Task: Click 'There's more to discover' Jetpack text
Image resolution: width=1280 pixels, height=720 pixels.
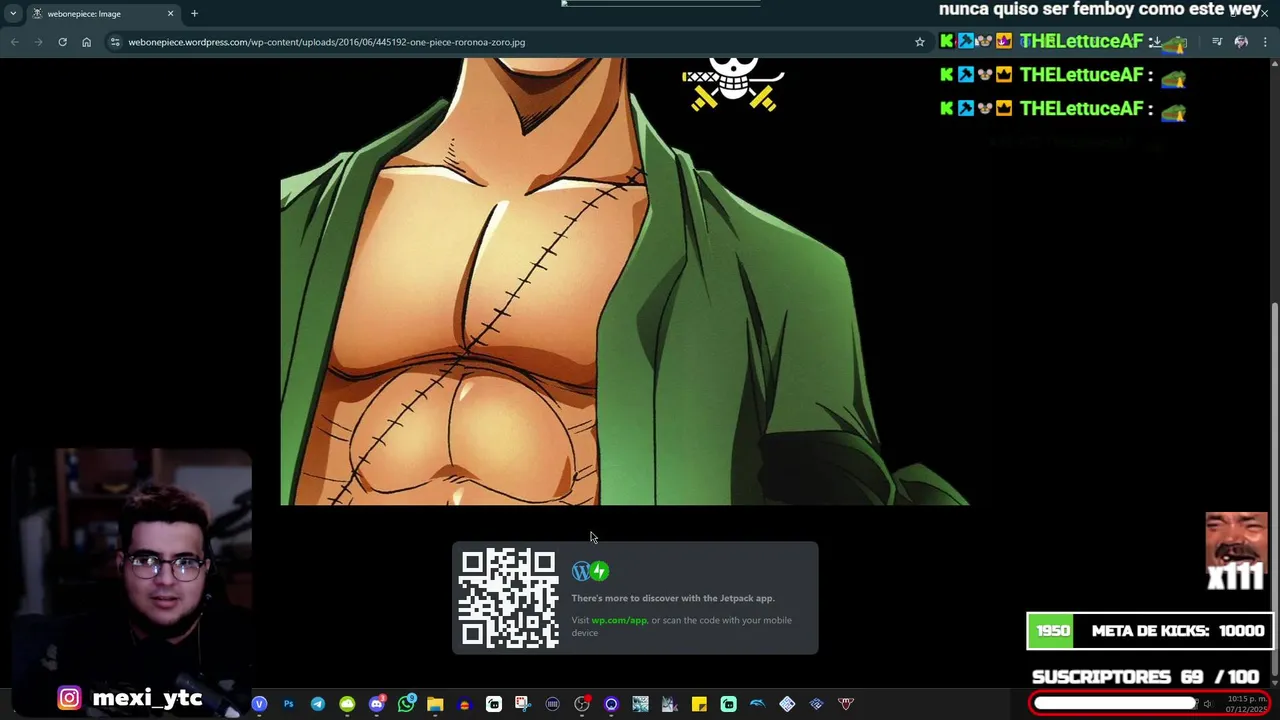Action: click(673, 598)
